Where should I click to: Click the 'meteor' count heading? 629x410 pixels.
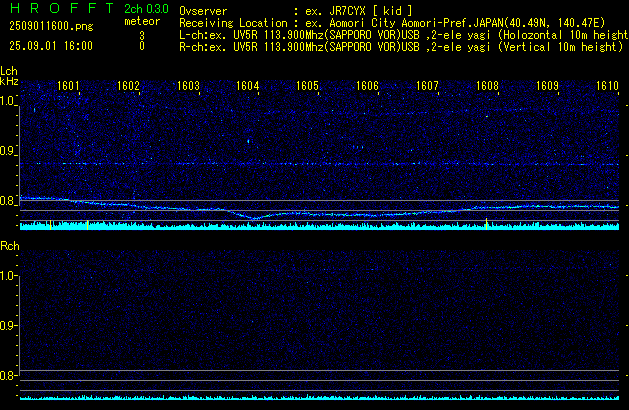(142, 21)
